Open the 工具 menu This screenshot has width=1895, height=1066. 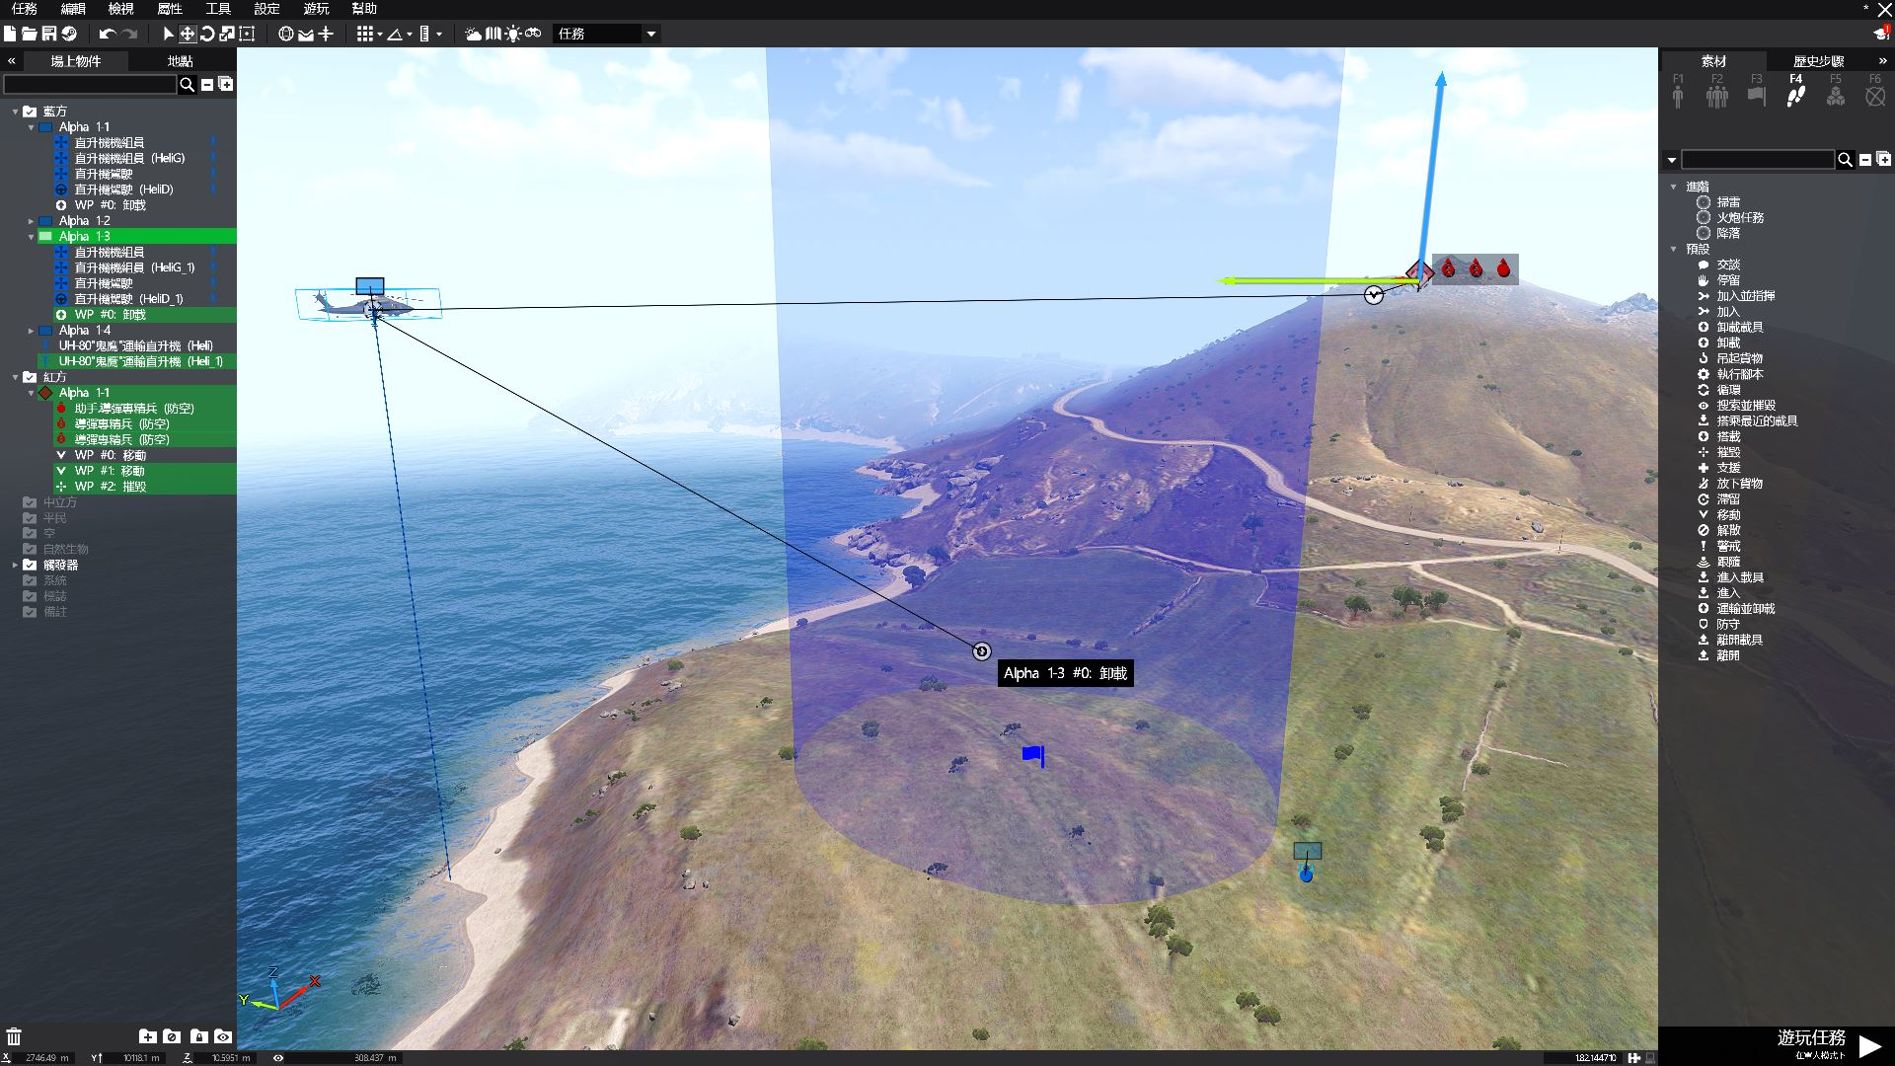(x=218, y=8)
